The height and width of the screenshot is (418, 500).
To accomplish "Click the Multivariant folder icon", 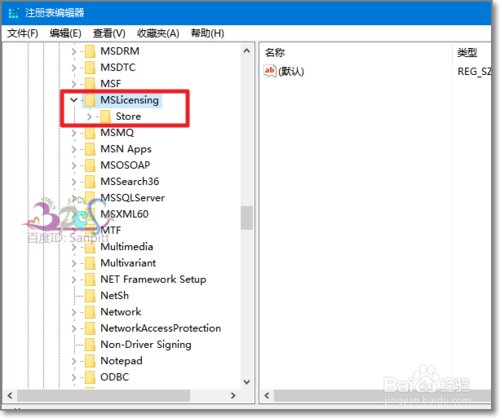I will 90,263.
